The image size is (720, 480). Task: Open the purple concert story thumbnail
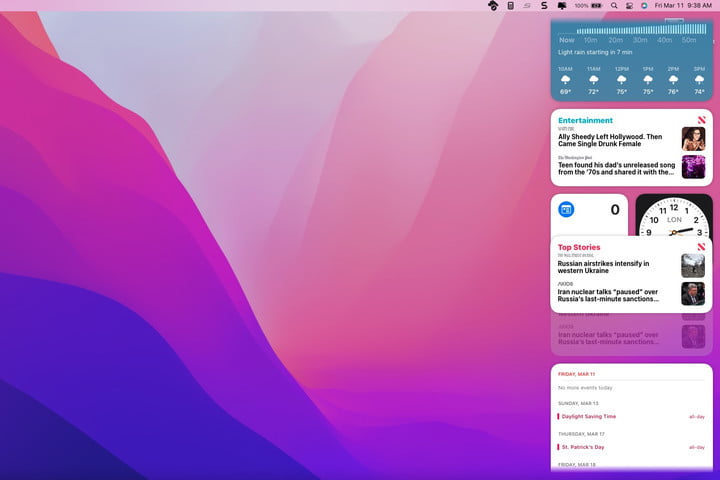(693, 167)
